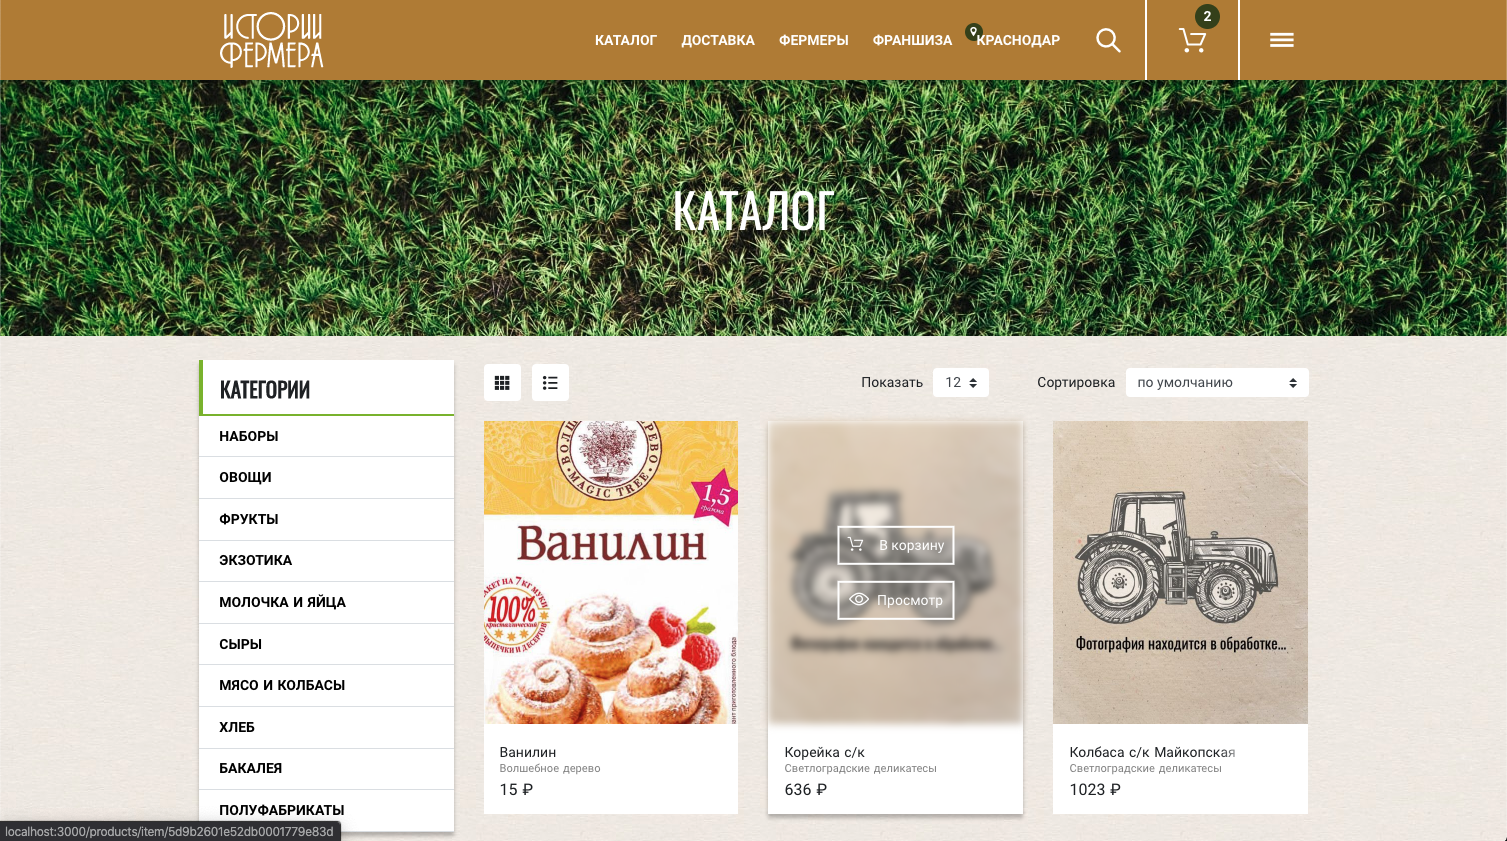Viewport: 1507px width, 841px height.
Task: Click the Волшебное дерево producer label
Action: [x=550, y=768]
